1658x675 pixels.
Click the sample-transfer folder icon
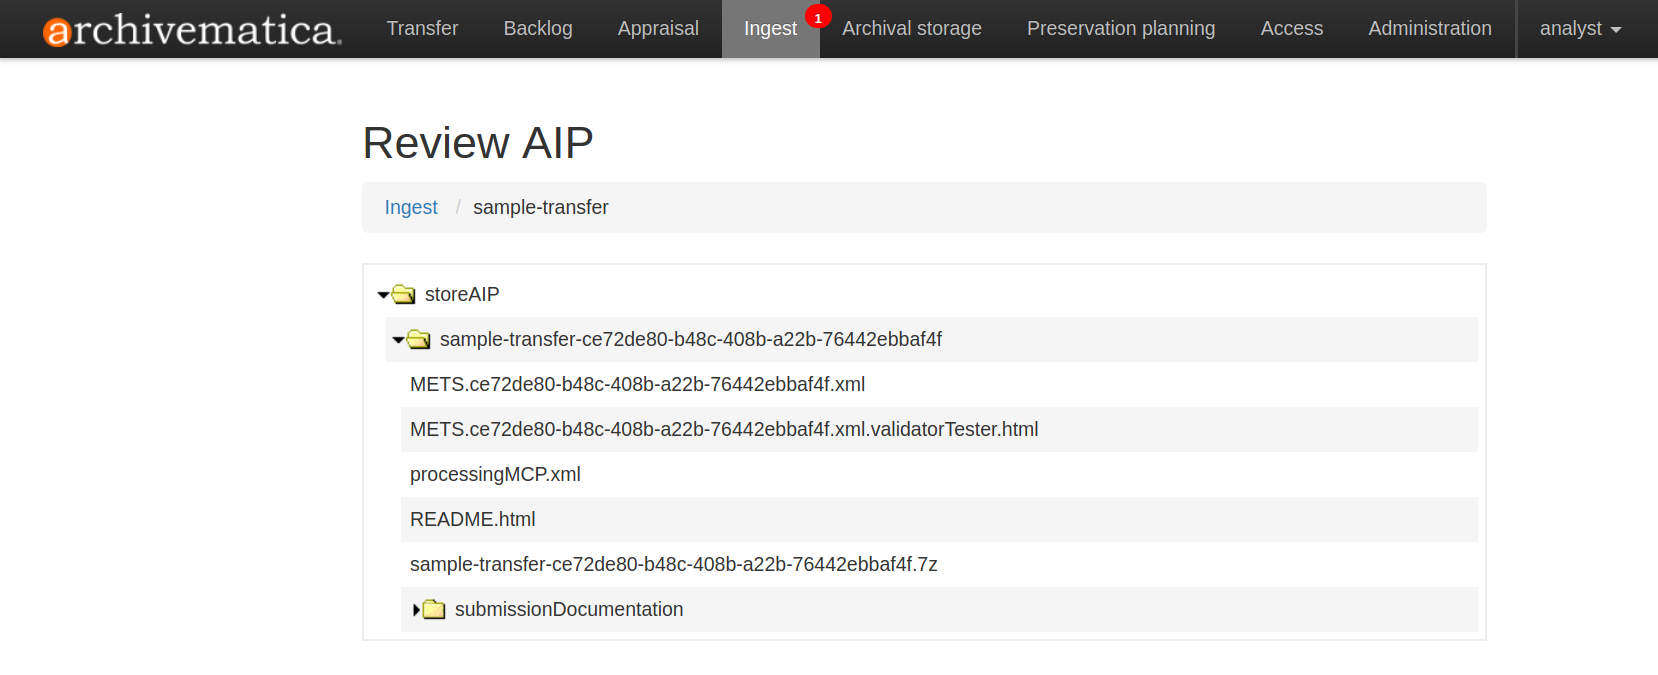[x=419, y=340]
